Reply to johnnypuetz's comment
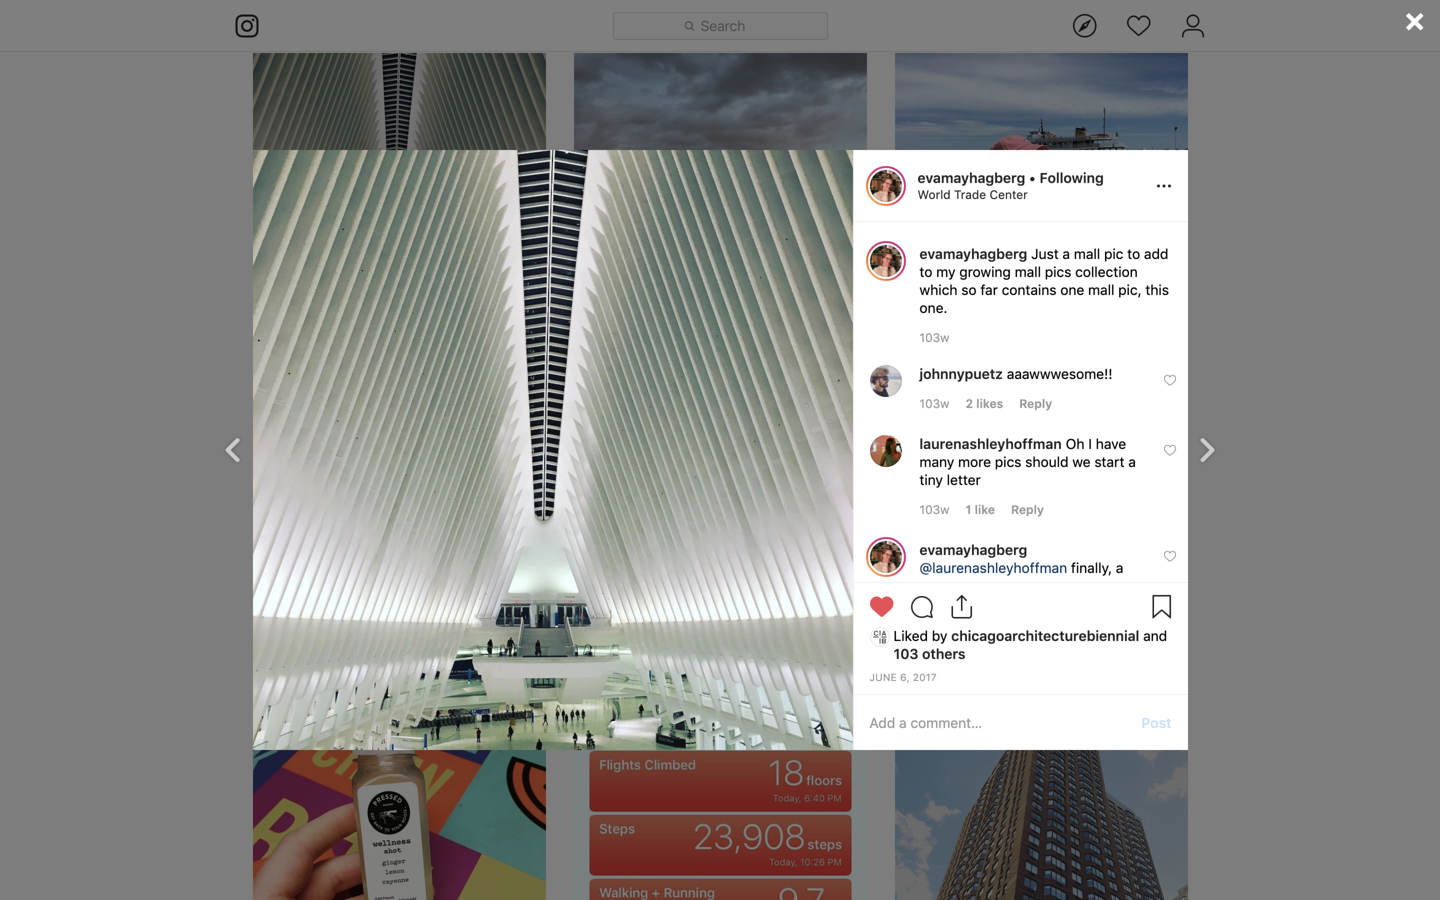Viewport: 1440px width, 900px height. 1035,404
